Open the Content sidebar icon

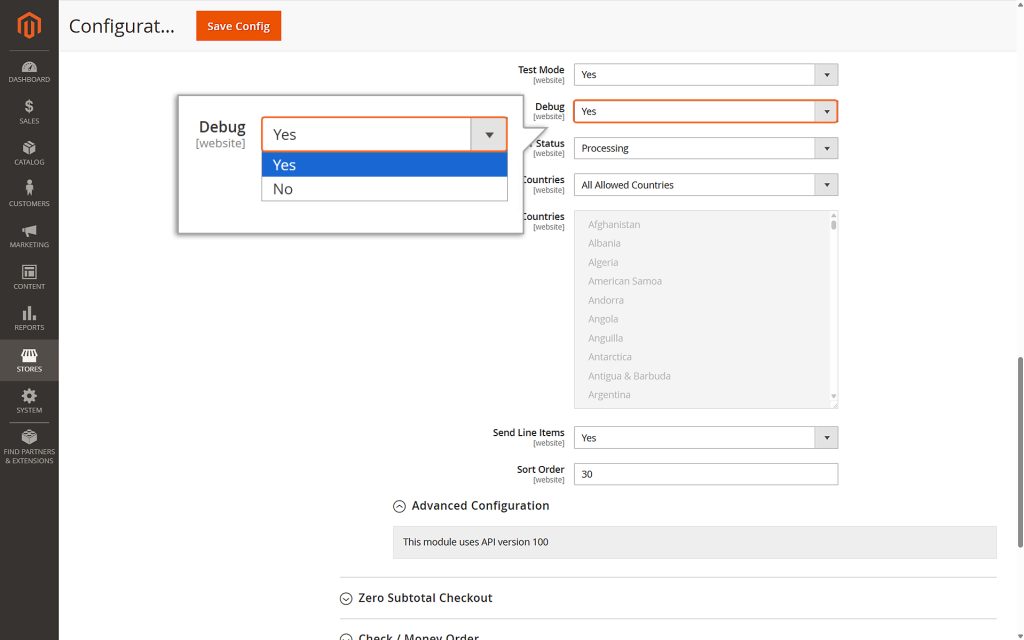click(x=29, y=275)
